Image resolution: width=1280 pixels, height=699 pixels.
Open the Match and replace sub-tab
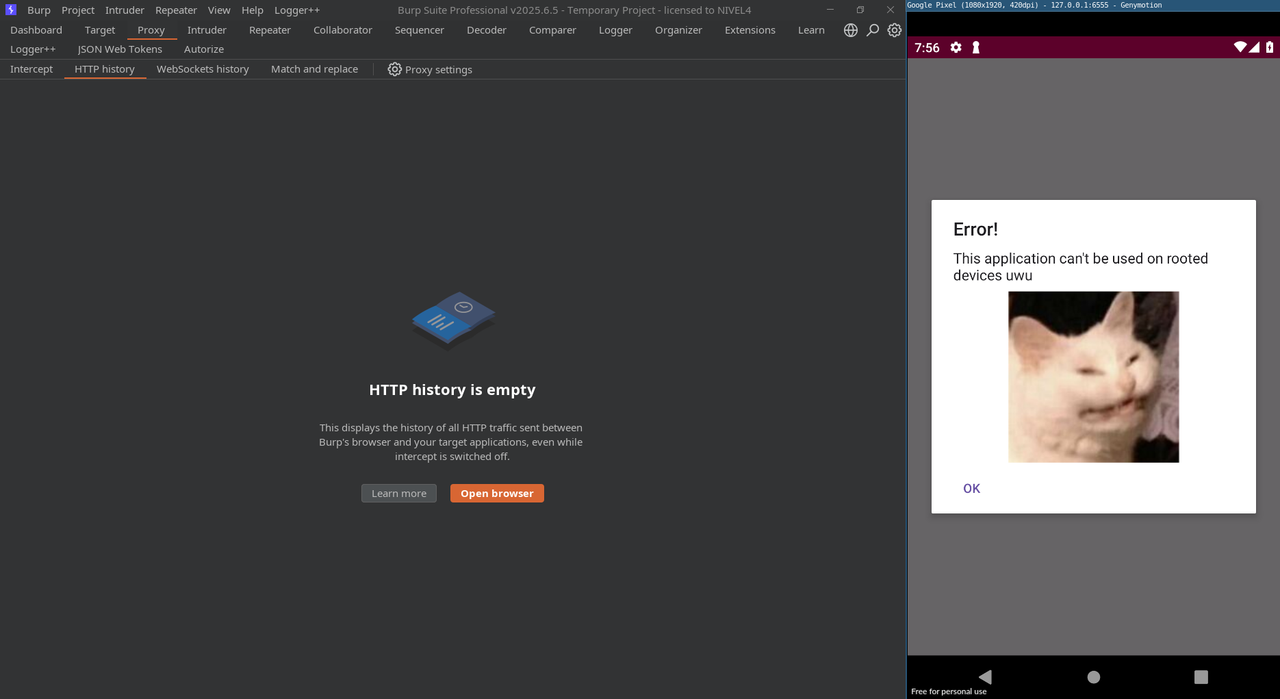click(314, 69)
